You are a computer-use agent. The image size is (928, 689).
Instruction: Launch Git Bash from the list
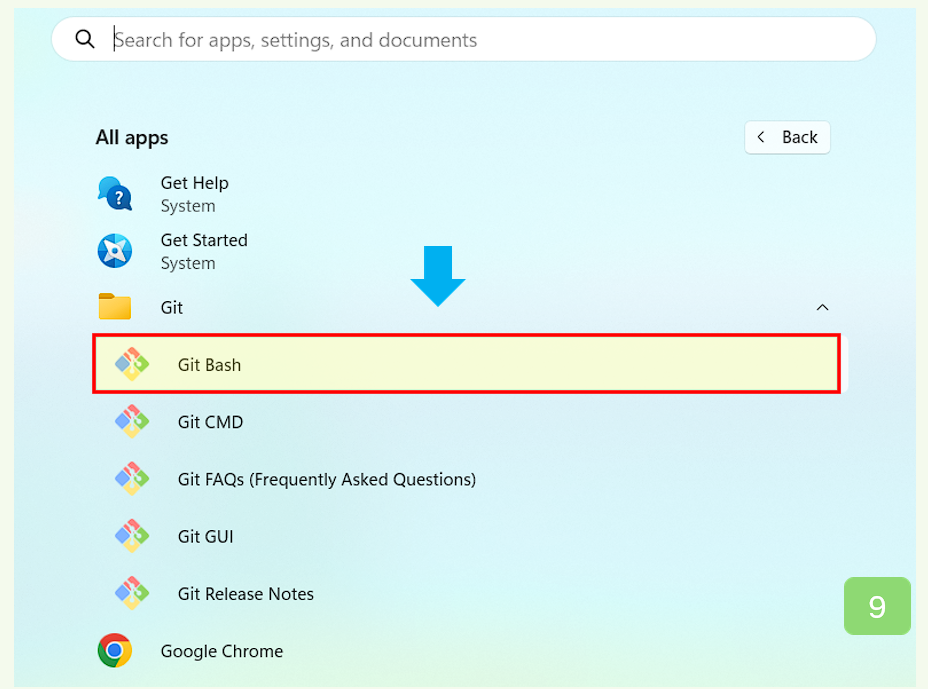[x=466, y=364]
